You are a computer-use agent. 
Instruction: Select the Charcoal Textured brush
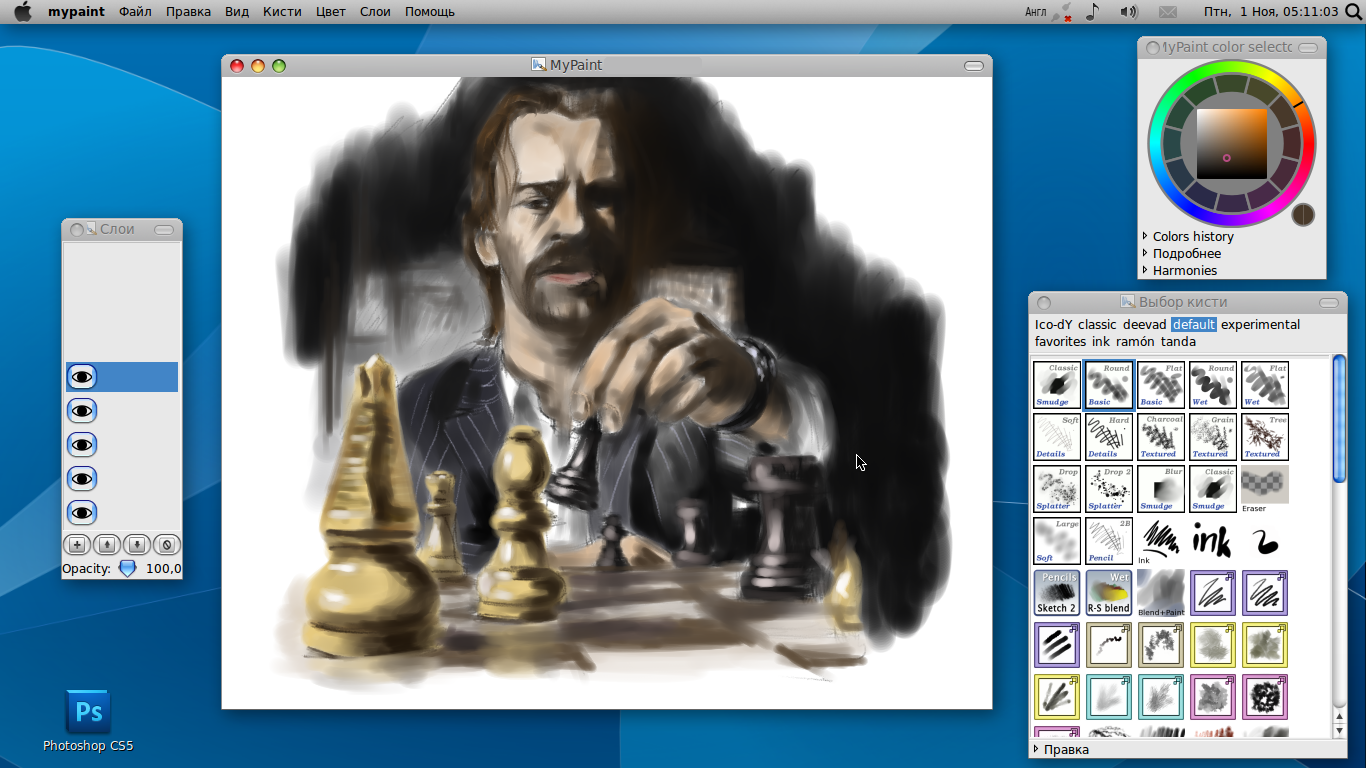1161,437
